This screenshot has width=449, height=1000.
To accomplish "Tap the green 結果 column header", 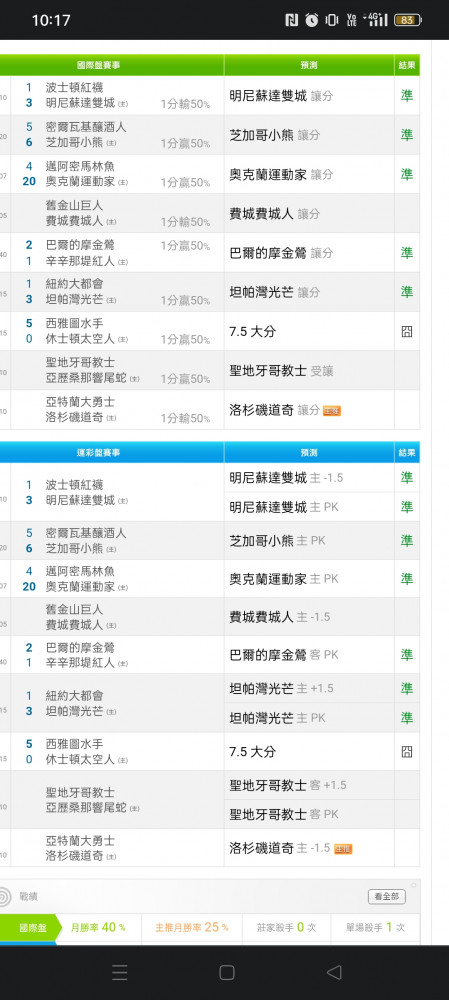I will (407, 65).
